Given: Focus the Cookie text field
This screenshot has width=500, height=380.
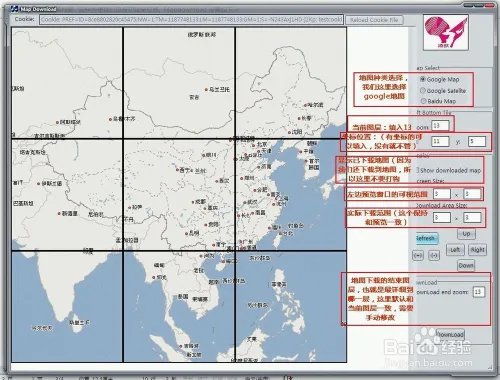Looking at the screenshot, I should [191, 20].
